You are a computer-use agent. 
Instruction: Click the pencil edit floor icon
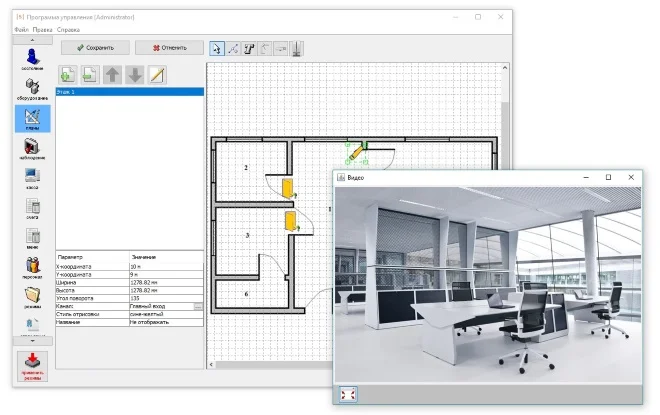[156, 75]
